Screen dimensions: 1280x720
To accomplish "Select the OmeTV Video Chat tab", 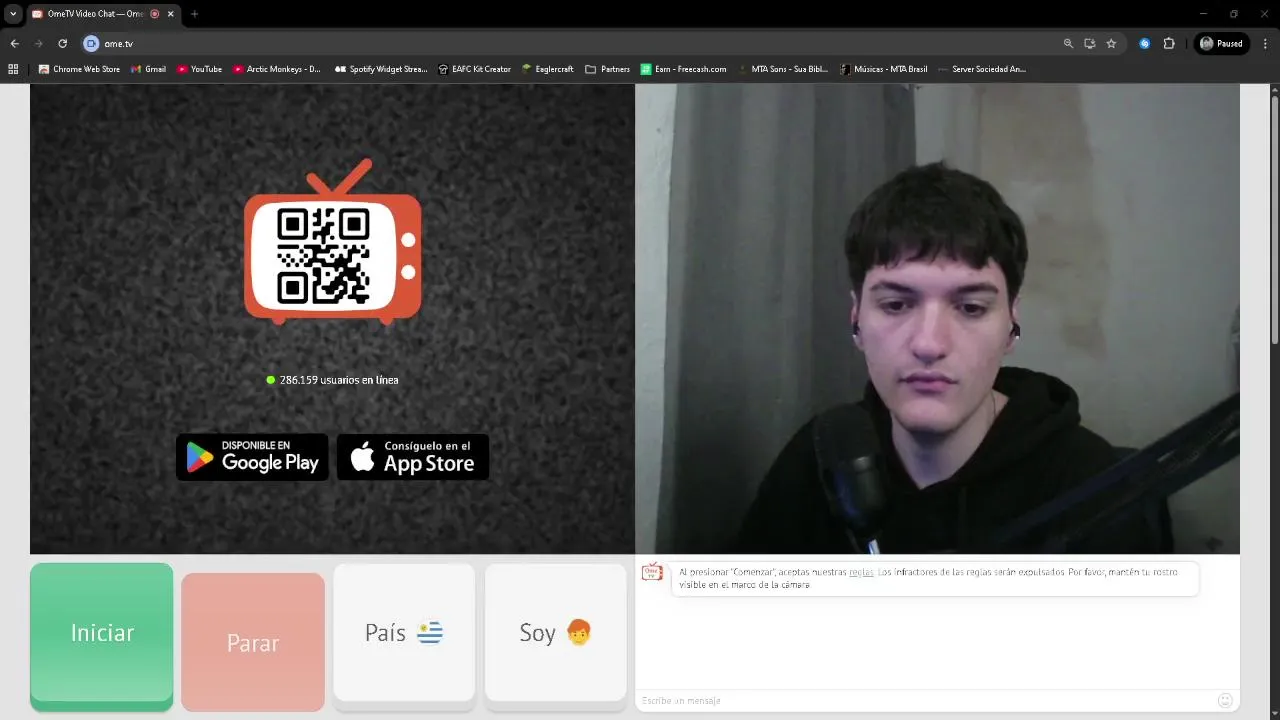I will click(x=95, y=14).
